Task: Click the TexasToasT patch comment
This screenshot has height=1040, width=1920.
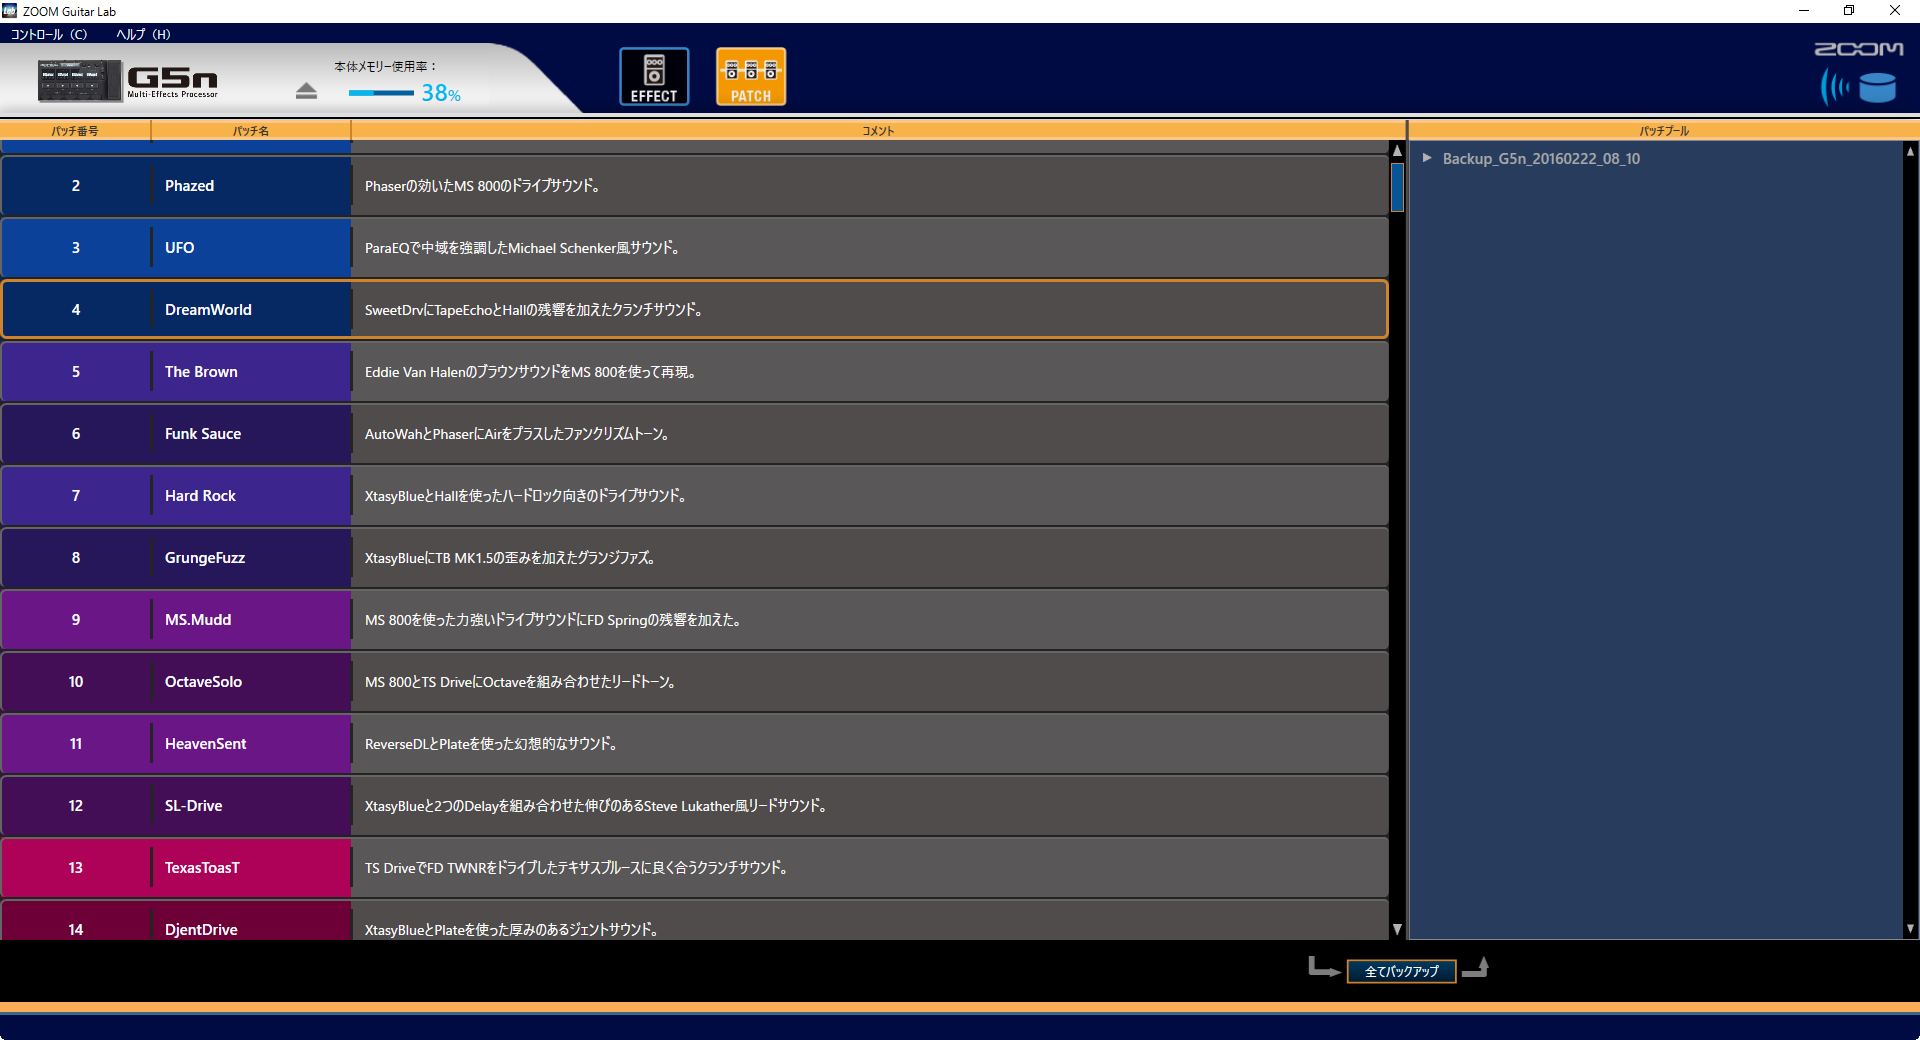Action: pyautogui.click(x=576, y=868)
